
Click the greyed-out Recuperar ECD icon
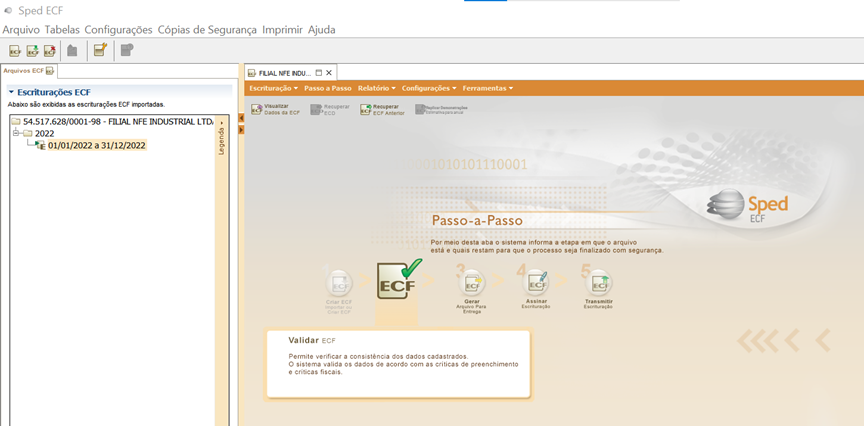click(316, 110)
